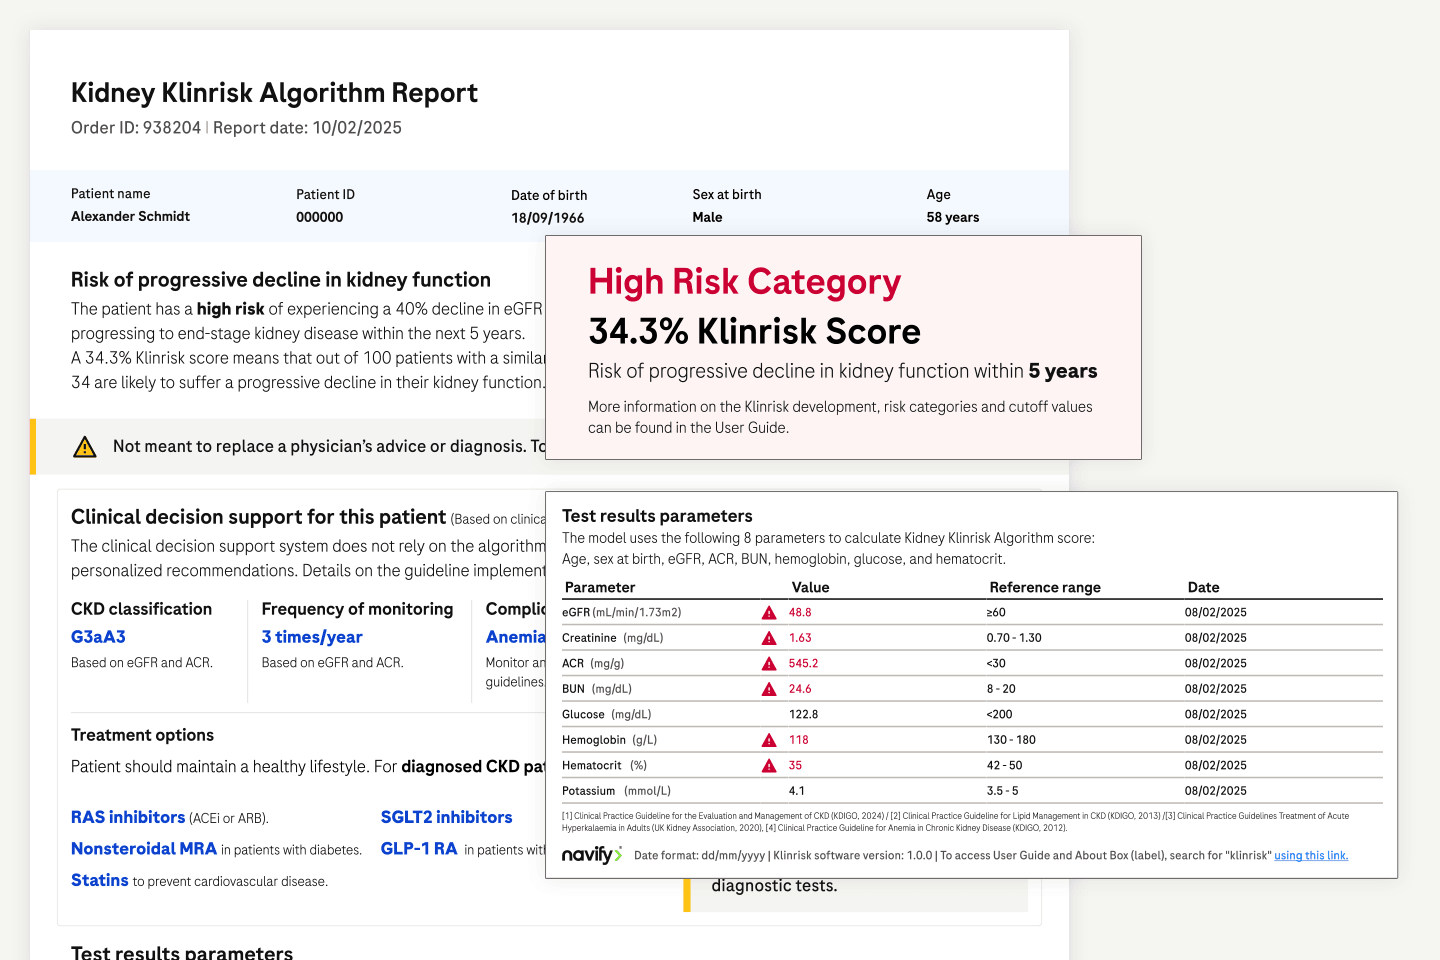Click the 'Kidney Klinrisk Algorithm Report' title
Image resolution: width=1440 pixels, height=960 pixels.
pyautogui.click(x=274, y=93)
